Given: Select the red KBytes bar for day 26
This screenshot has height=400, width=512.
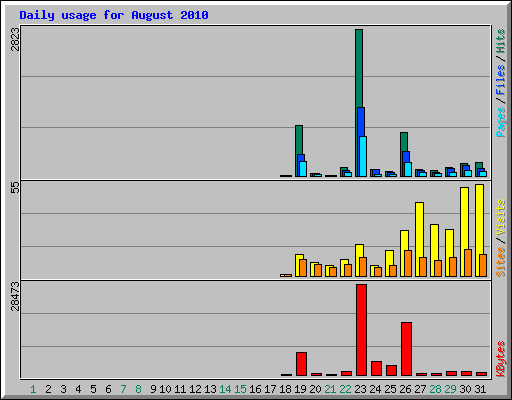Looking at the screenshot, I should tap(406, 349).
